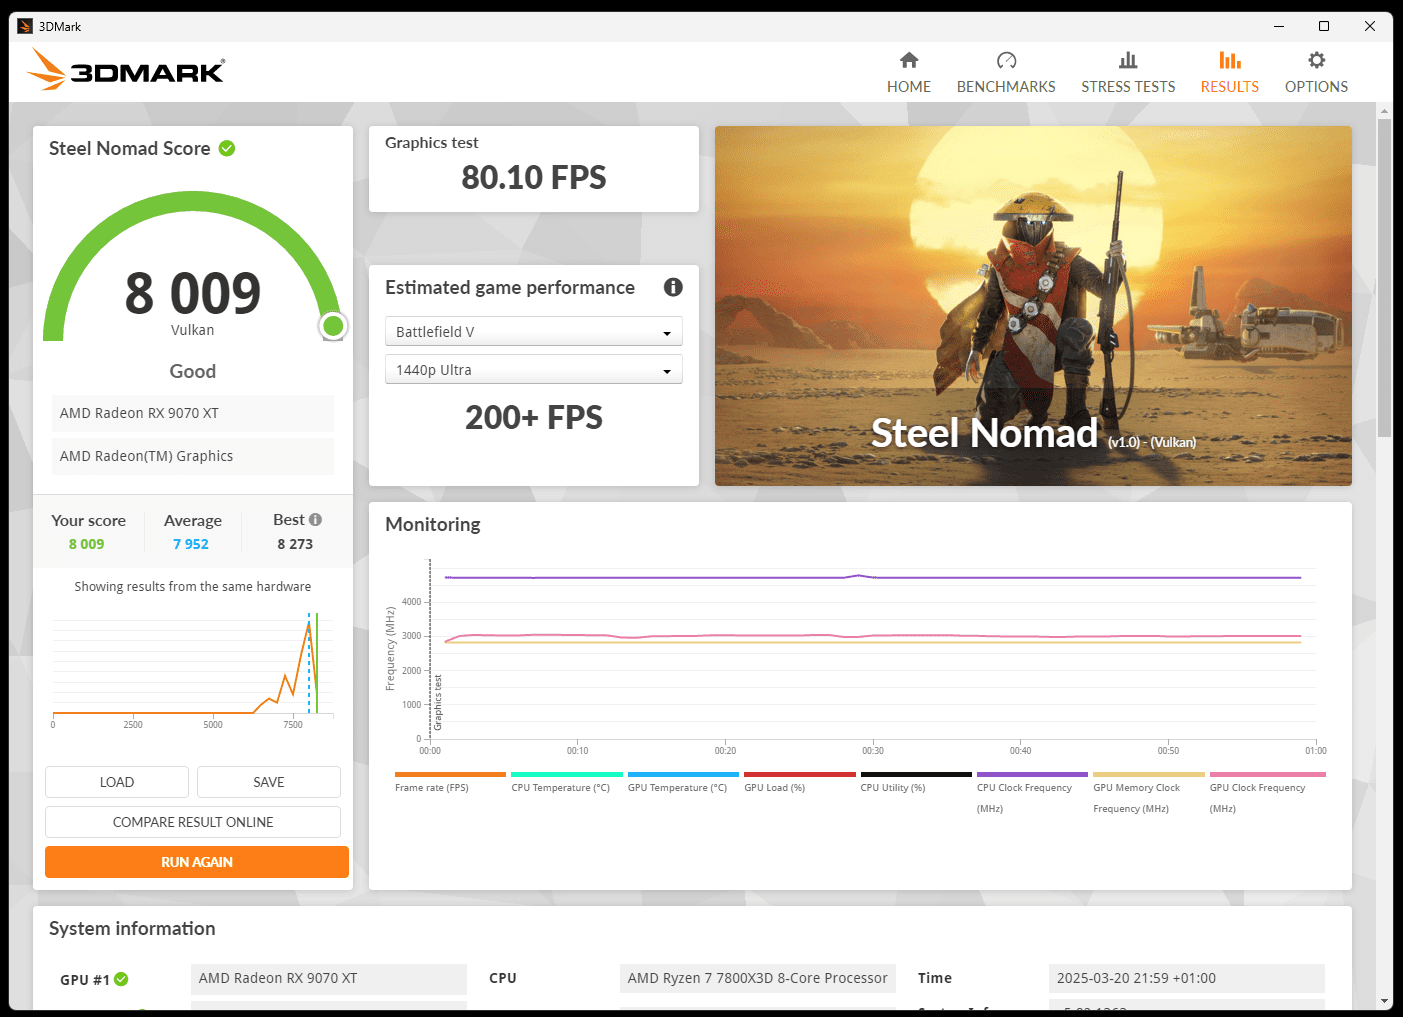Click the AMD Radeon(TM) Graphics field

pos(193,456)
